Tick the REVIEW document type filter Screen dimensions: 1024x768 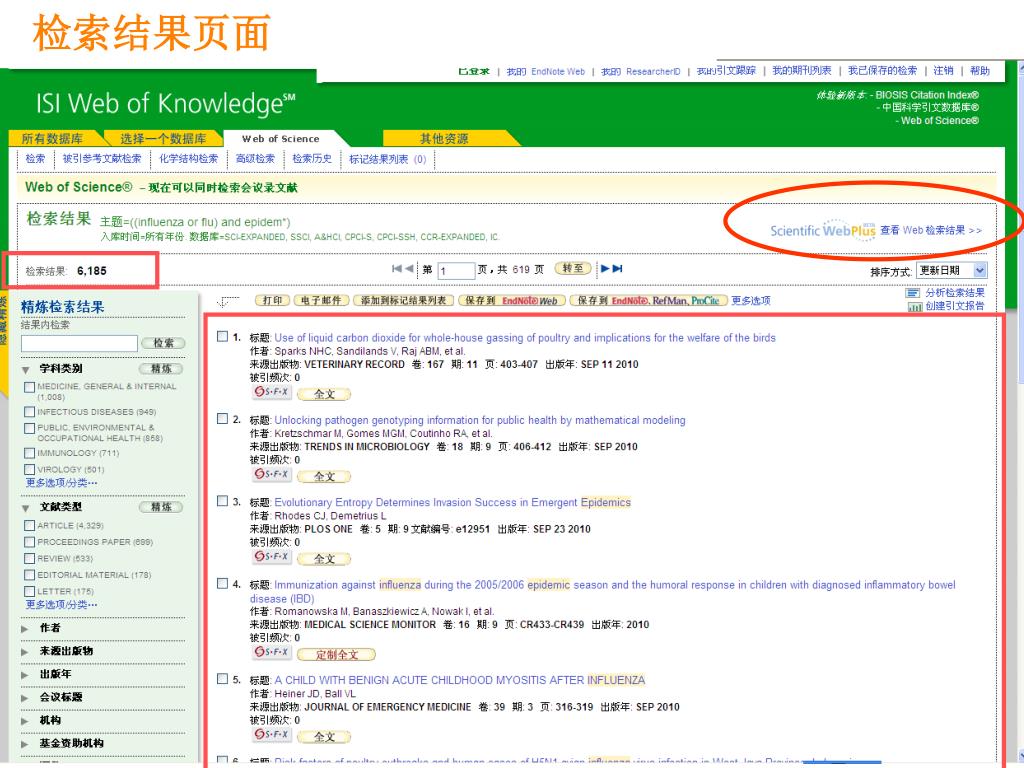[x=29, y=558]
